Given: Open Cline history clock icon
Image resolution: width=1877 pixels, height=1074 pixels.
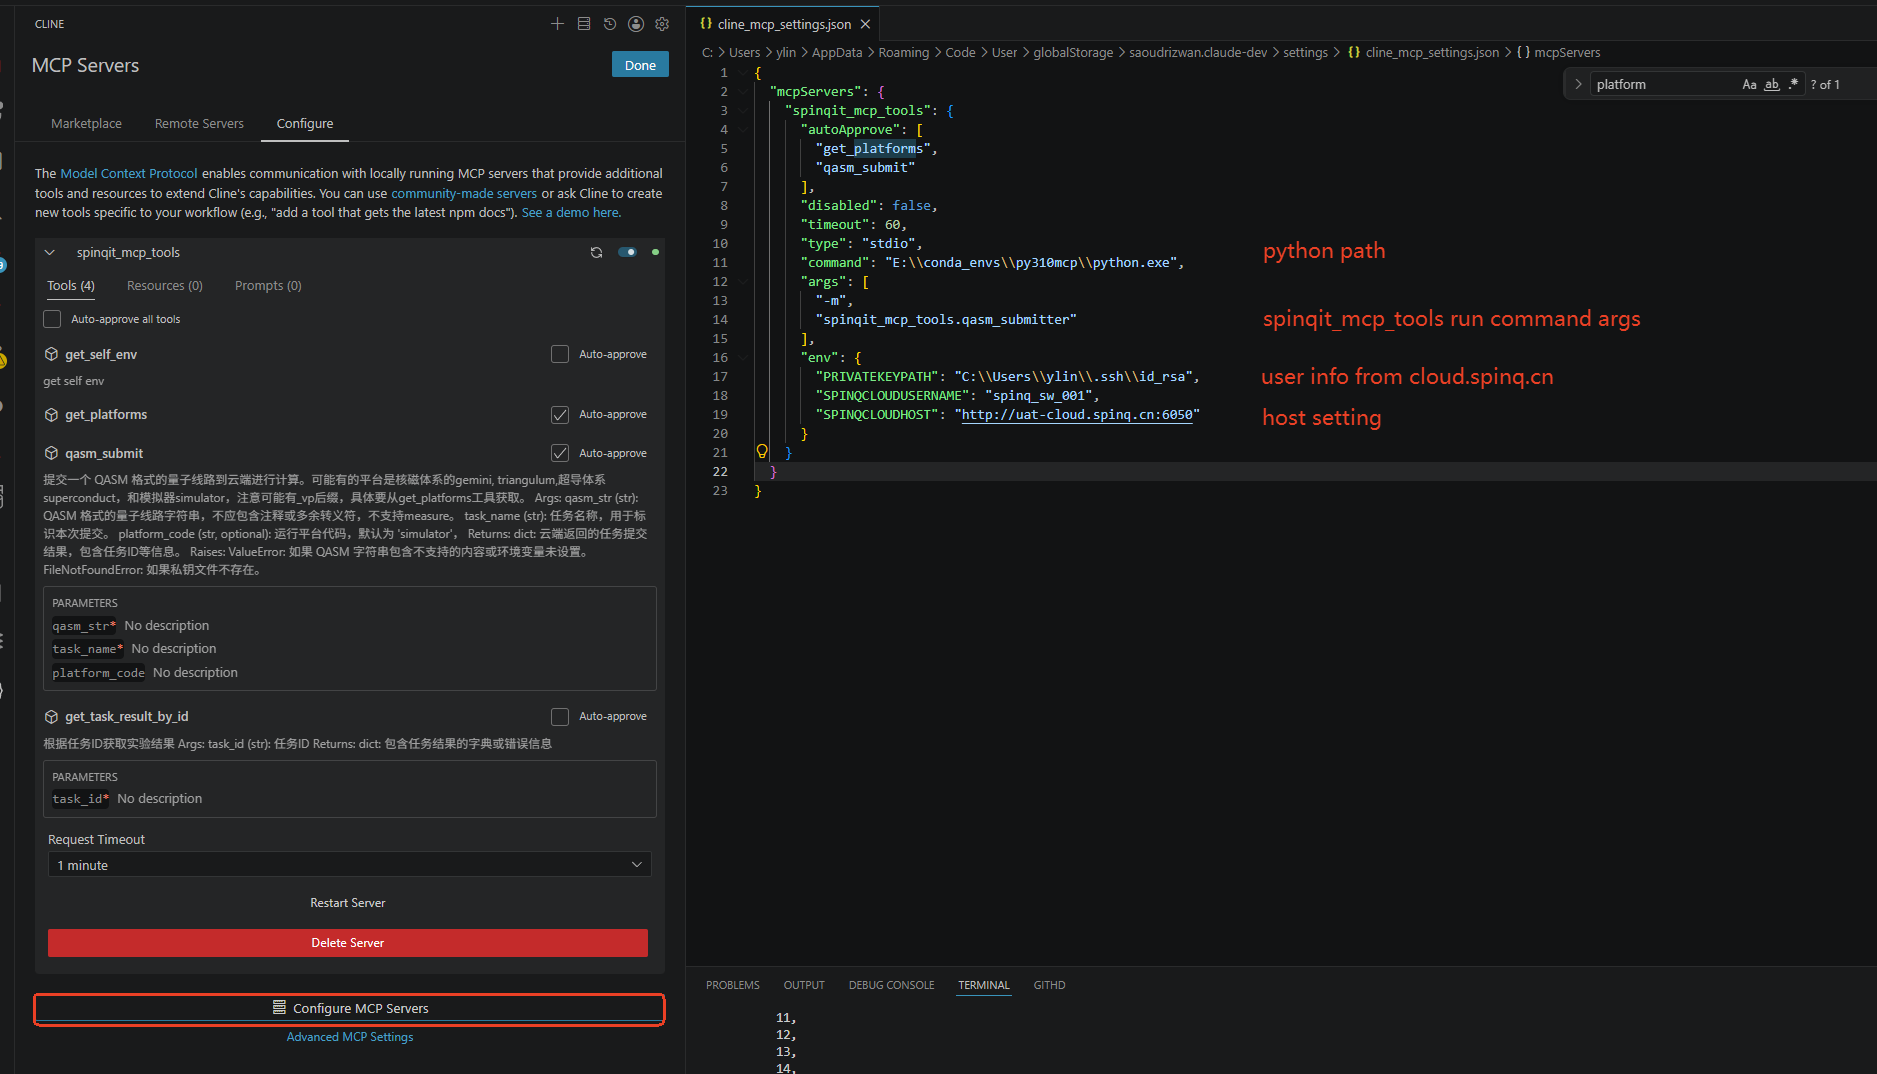Looking at the screenshot, I should pos(610,24).
